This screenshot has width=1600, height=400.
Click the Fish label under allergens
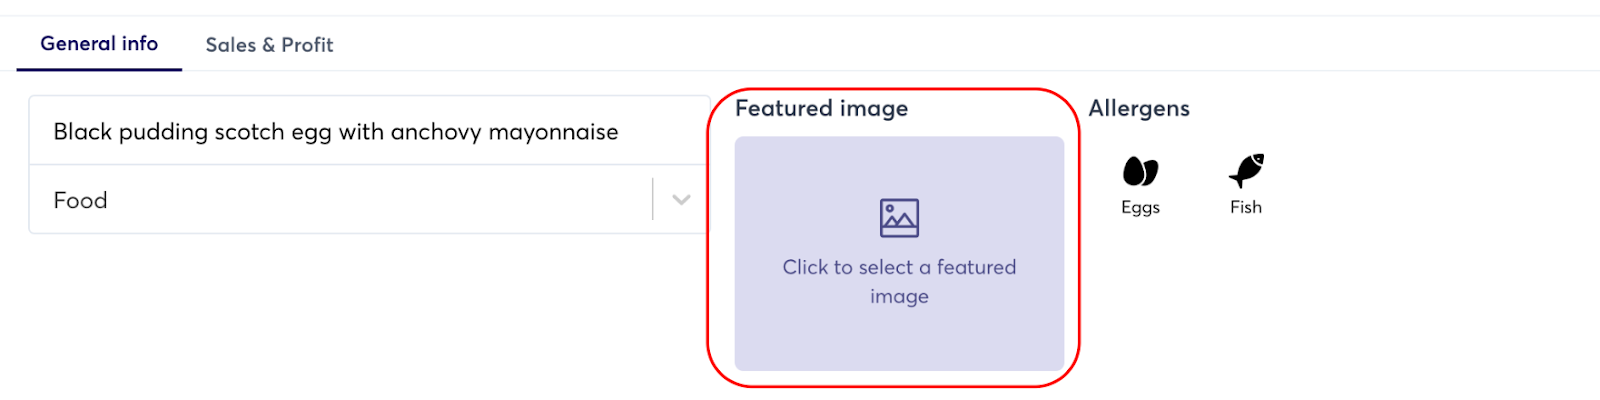coord(1246,207)
